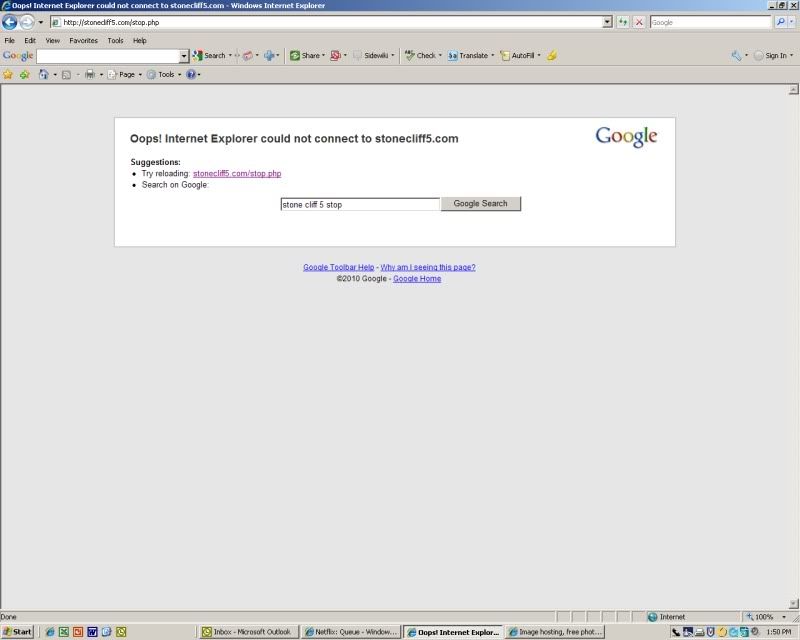Click the 'stone cliff 5 stop' search field

[360, 204]
